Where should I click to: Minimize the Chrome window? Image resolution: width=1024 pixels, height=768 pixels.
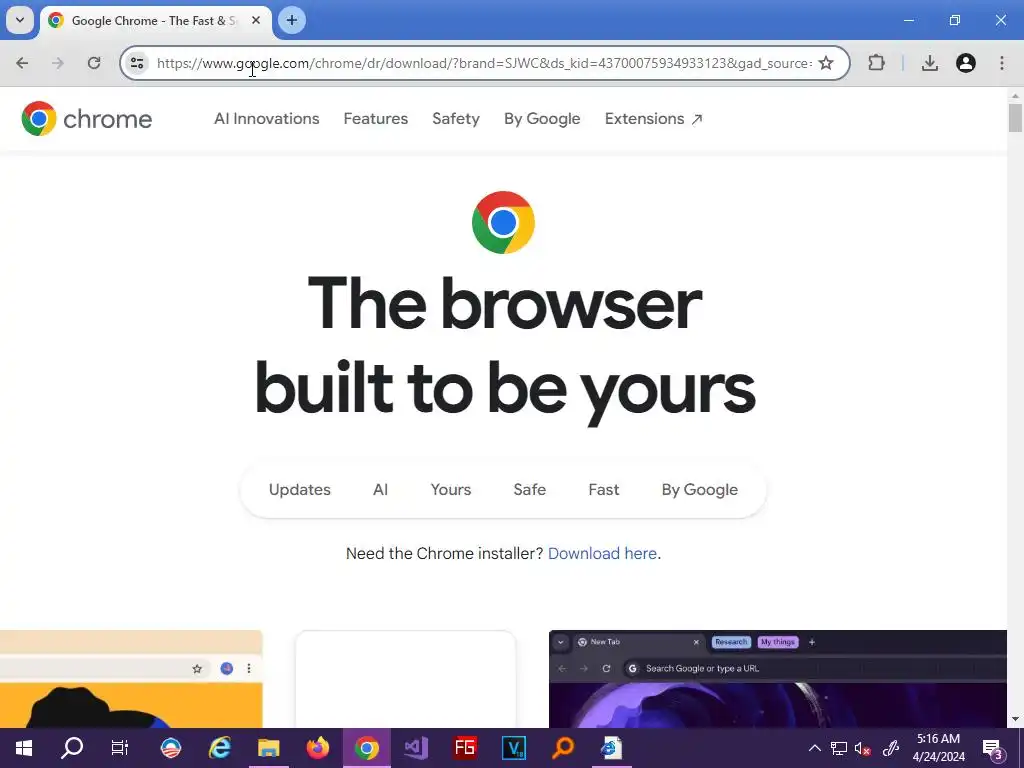pyautogui.click(x=908, y=20)
